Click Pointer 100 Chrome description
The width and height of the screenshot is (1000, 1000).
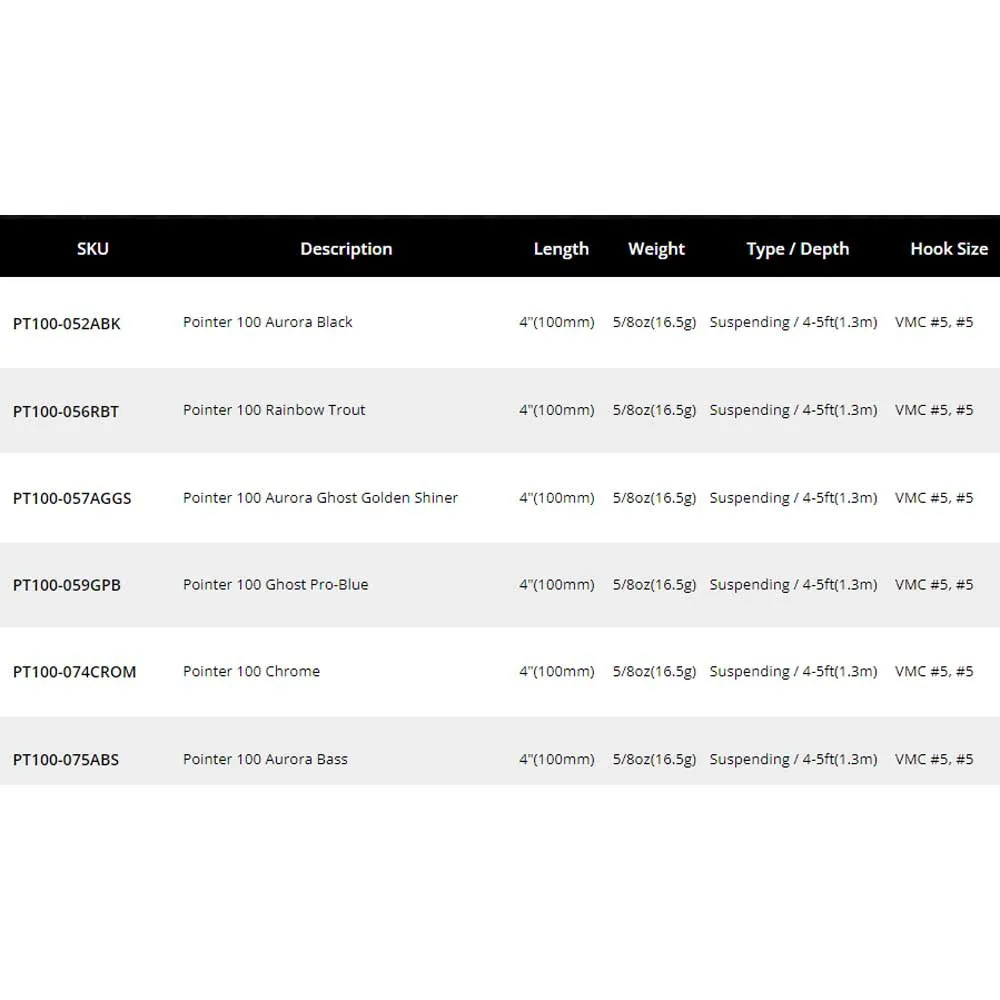click(x=251, y=671)
